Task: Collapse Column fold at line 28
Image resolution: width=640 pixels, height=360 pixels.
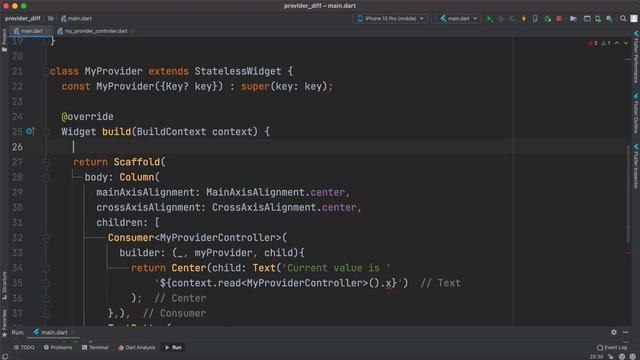Action: [x=46, y=177]
